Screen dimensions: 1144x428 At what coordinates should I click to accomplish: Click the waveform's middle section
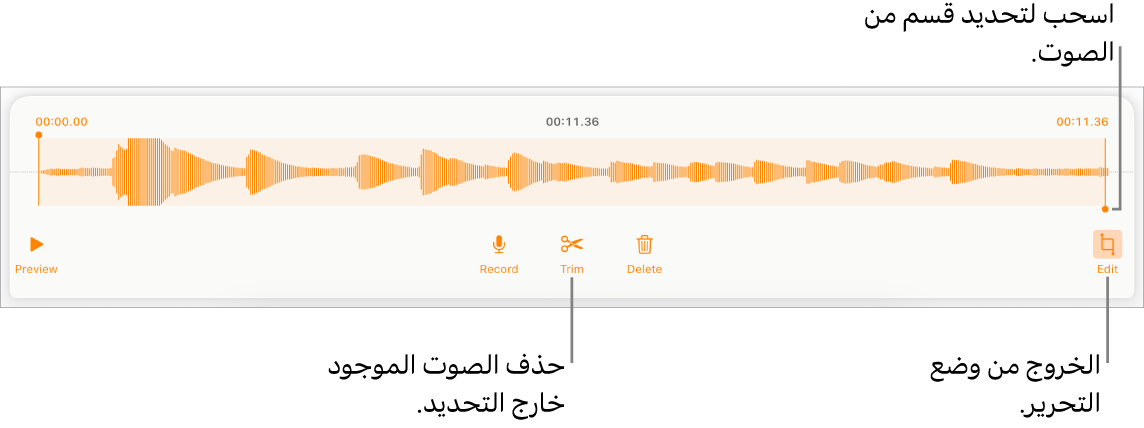click(572, 172)
